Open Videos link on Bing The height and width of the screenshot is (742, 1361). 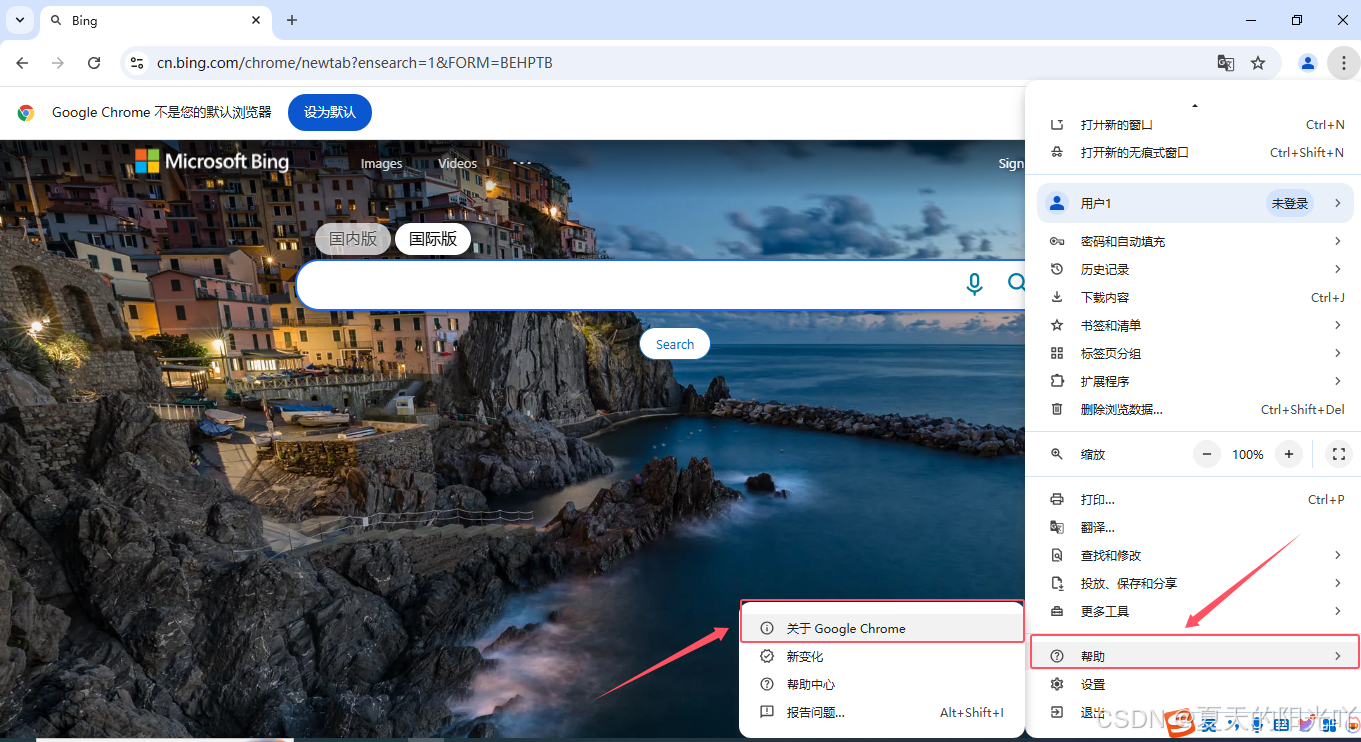457,163
